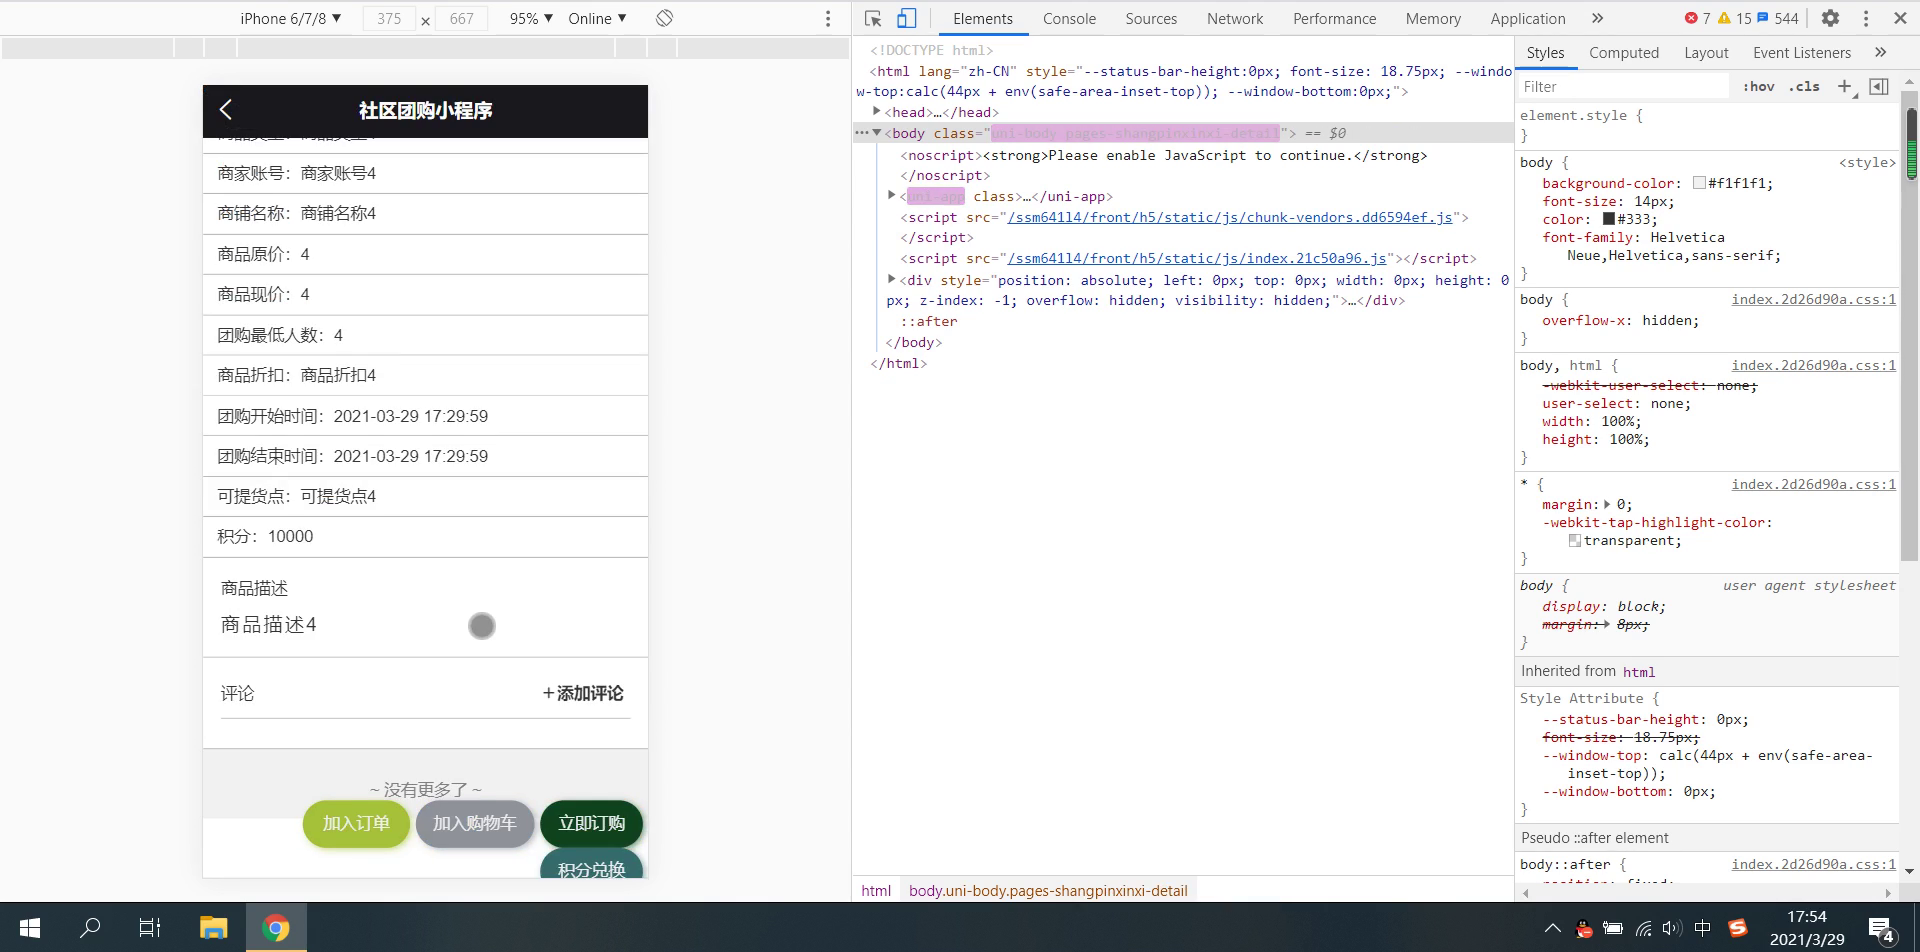Open the Performance tab
Screen dimensions: 1920x952
coord(1334,18)
